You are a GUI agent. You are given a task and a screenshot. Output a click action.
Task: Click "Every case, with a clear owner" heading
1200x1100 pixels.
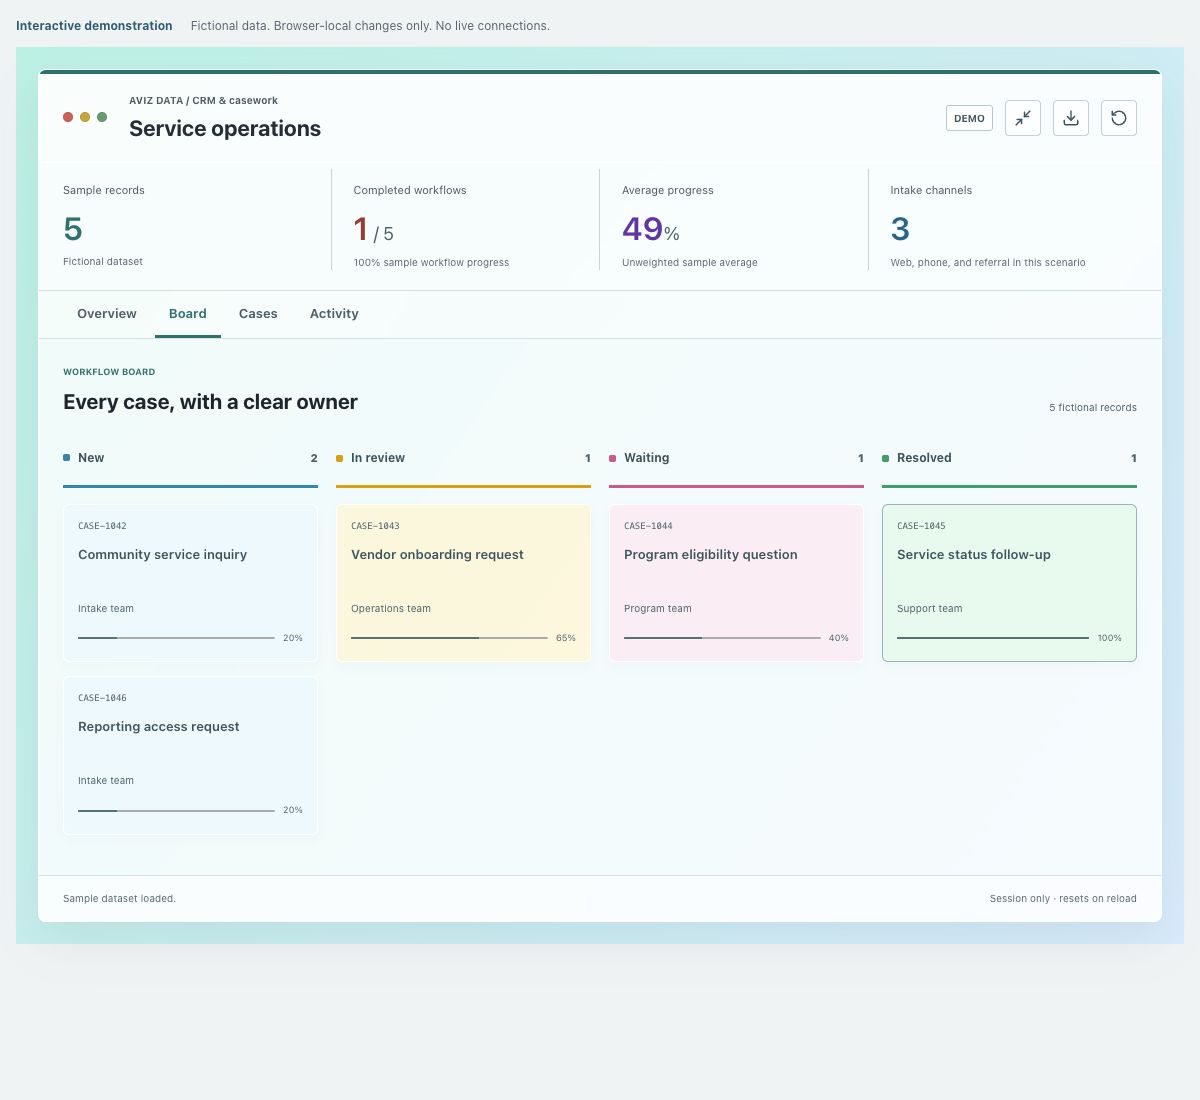coord(210,402)
